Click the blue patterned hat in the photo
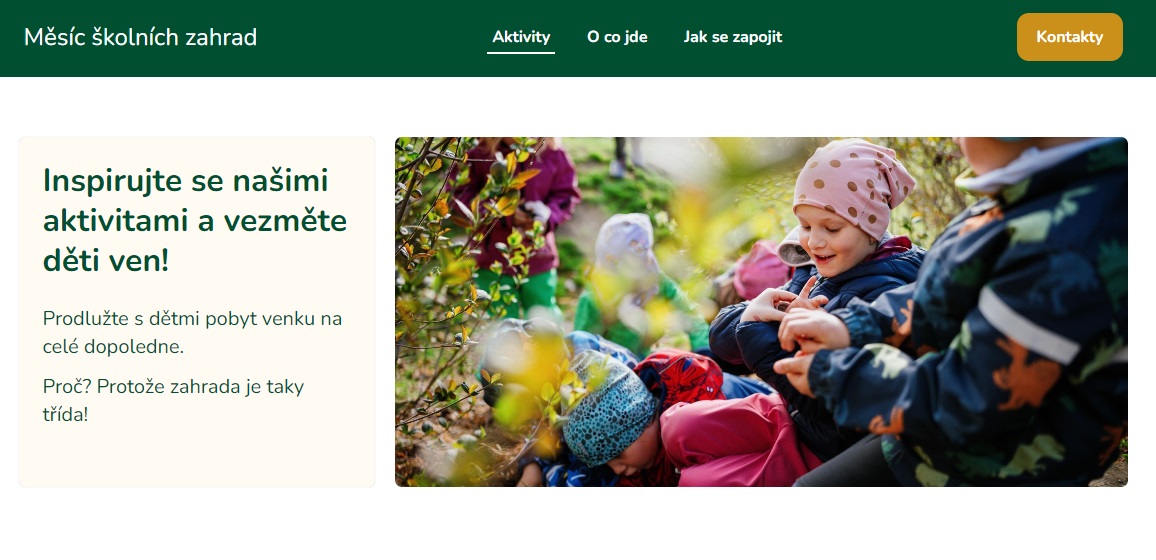 (x=609, y=410)
